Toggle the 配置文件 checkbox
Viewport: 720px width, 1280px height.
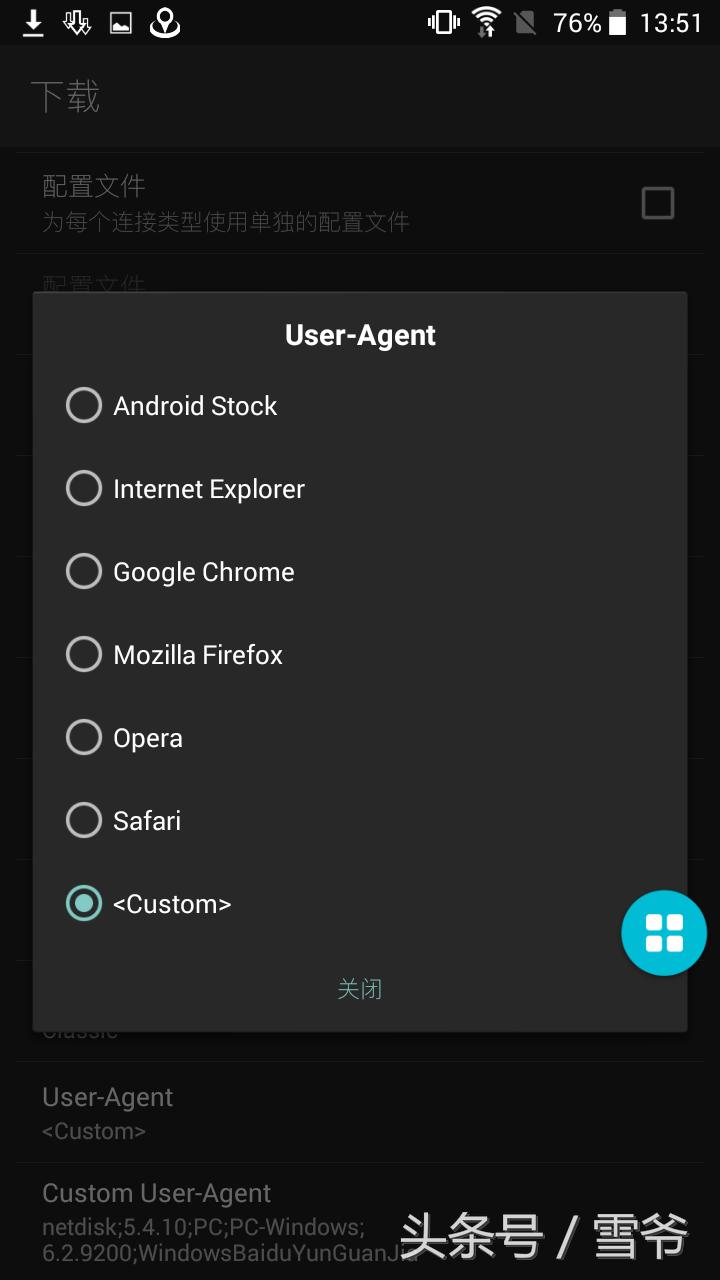(657, 204)
